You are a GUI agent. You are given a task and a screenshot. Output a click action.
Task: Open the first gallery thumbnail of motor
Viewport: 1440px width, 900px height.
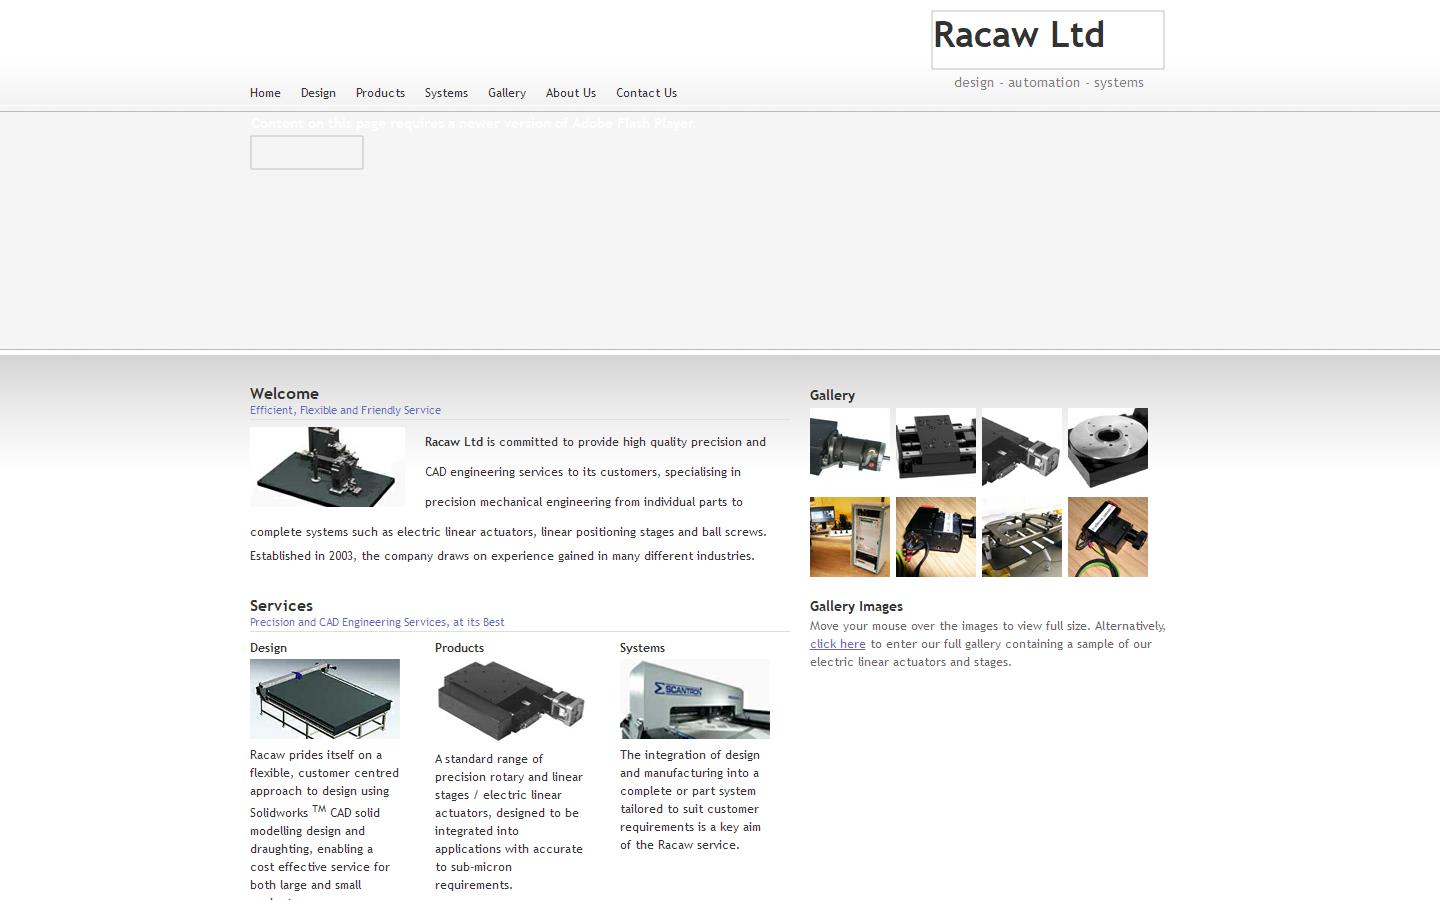tap(850, 447)
